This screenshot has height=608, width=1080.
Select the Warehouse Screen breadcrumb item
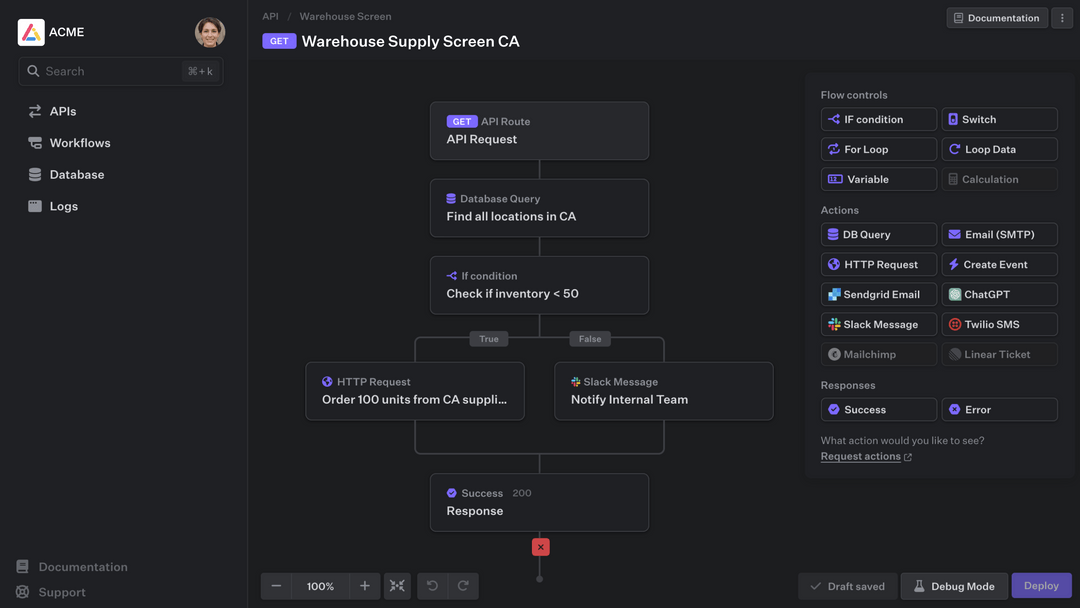(345, 16)
